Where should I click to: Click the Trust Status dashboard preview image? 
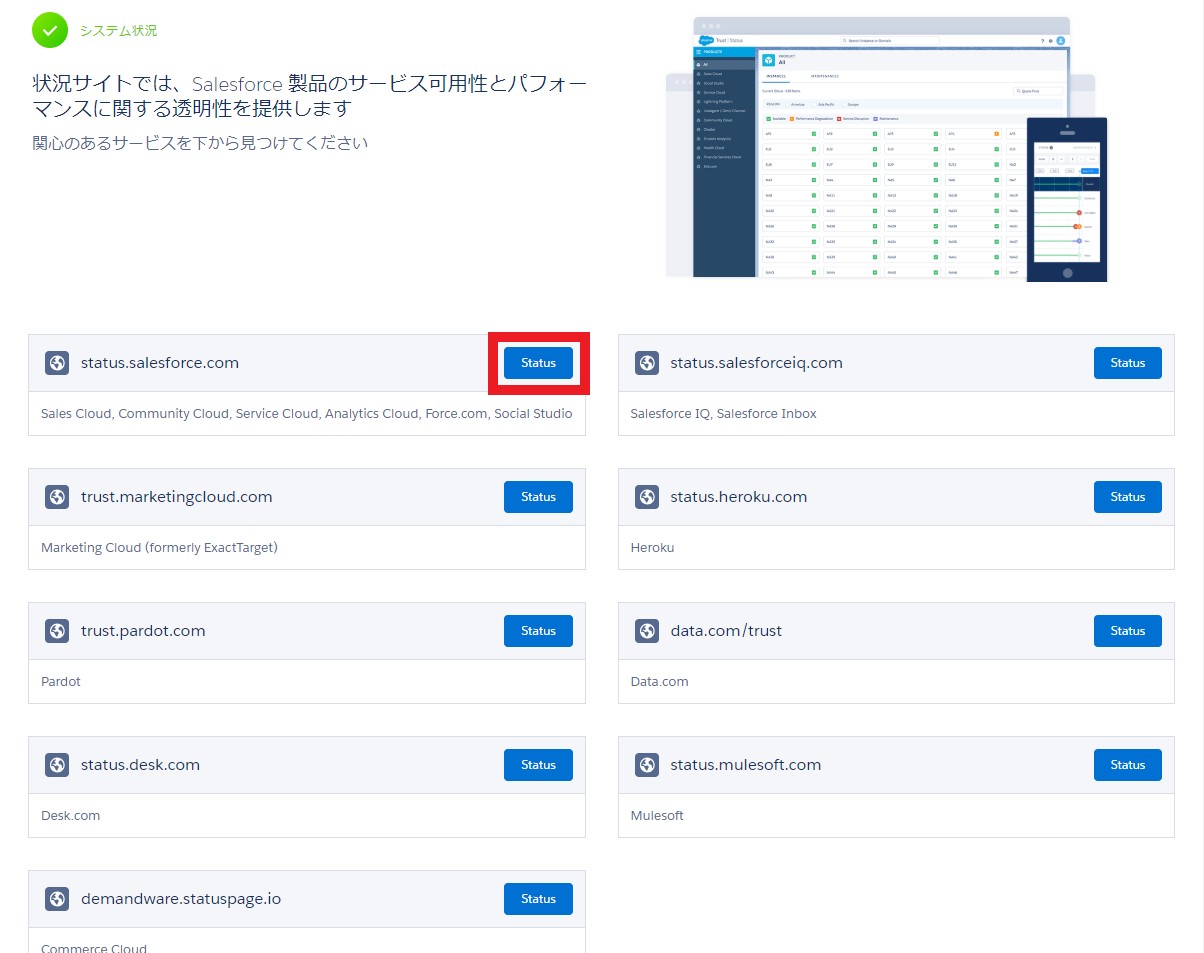(x=885, y=150)
